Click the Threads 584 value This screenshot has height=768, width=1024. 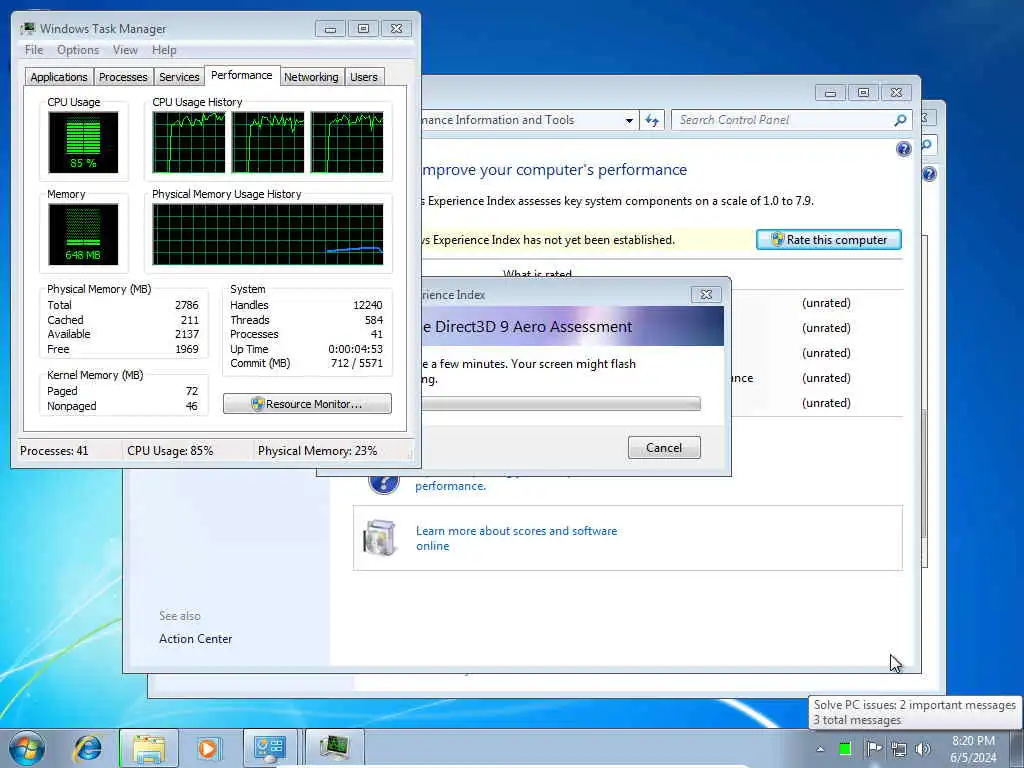point(374,320)
